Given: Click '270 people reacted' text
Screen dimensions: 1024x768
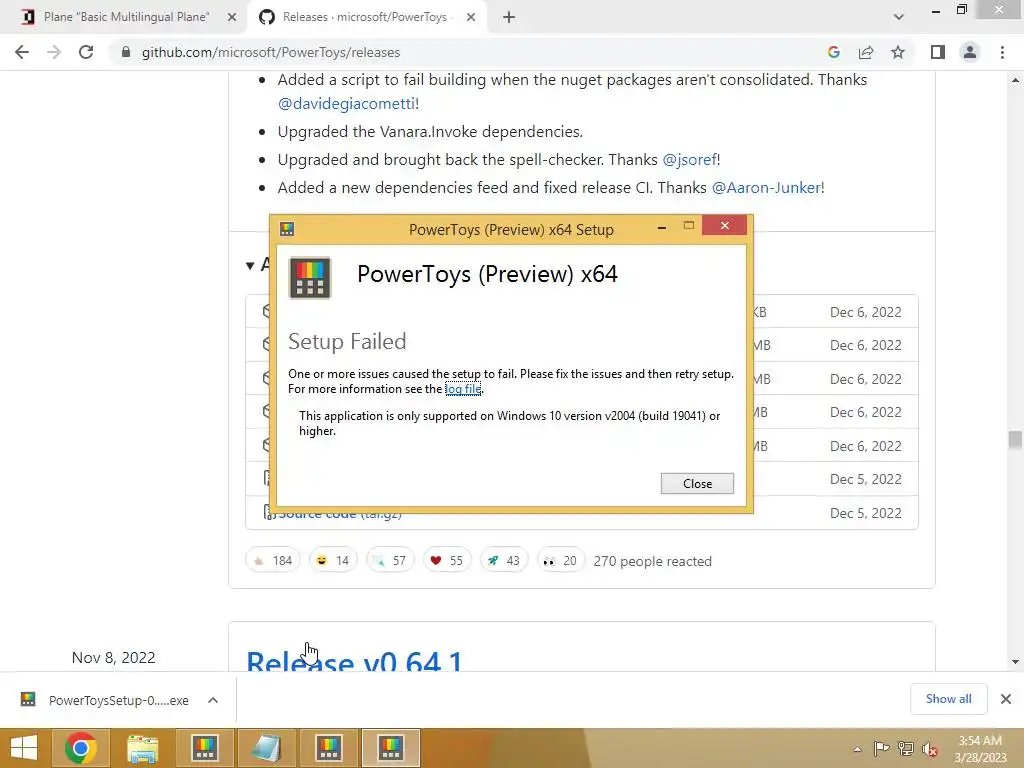Looking at the screenshot, I should pos(652,561).
